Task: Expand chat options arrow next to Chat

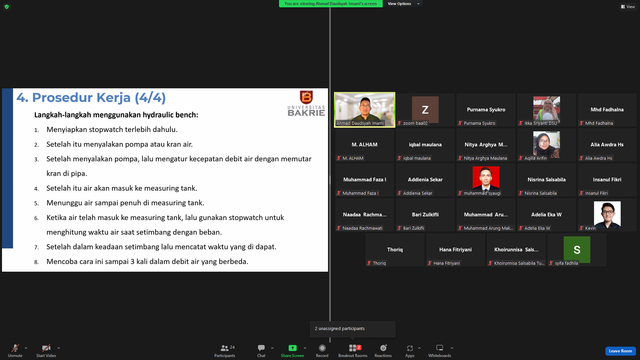Action: coord(272,348)
